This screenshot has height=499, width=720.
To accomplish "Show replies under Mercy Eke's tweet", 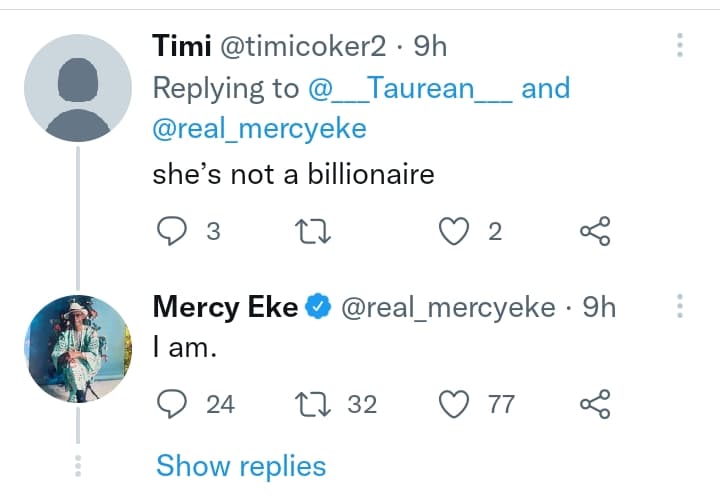I will 241,466.
